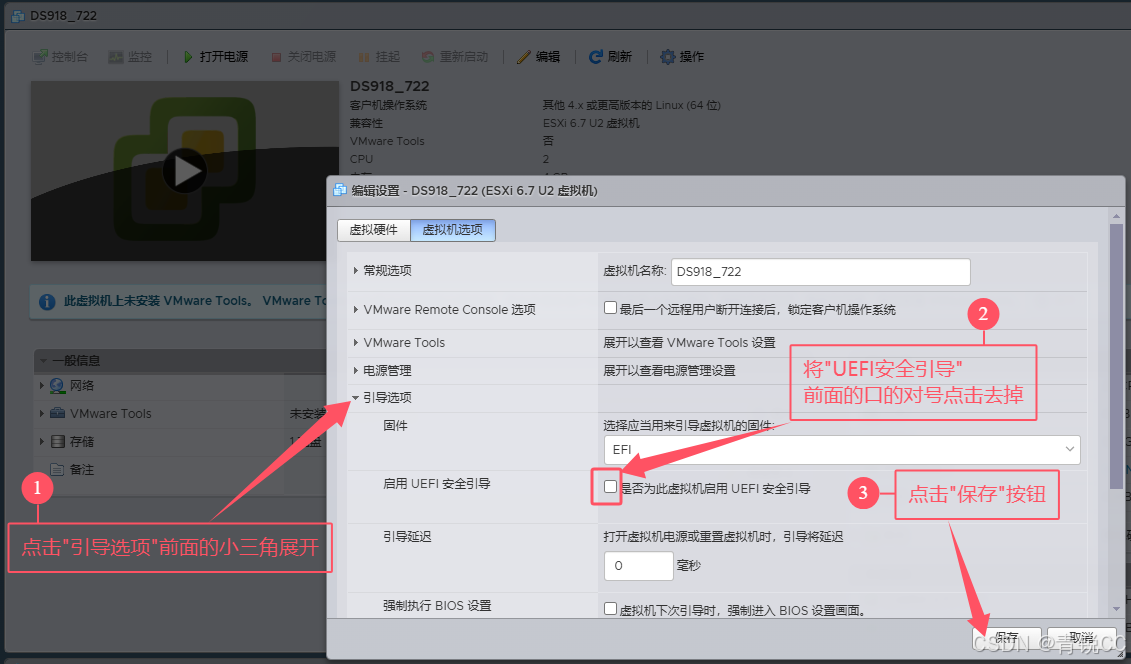Viewport: 1131px width, 664px height.
Task: Select the VM Options tab
Action: click(x=453, y=230)
